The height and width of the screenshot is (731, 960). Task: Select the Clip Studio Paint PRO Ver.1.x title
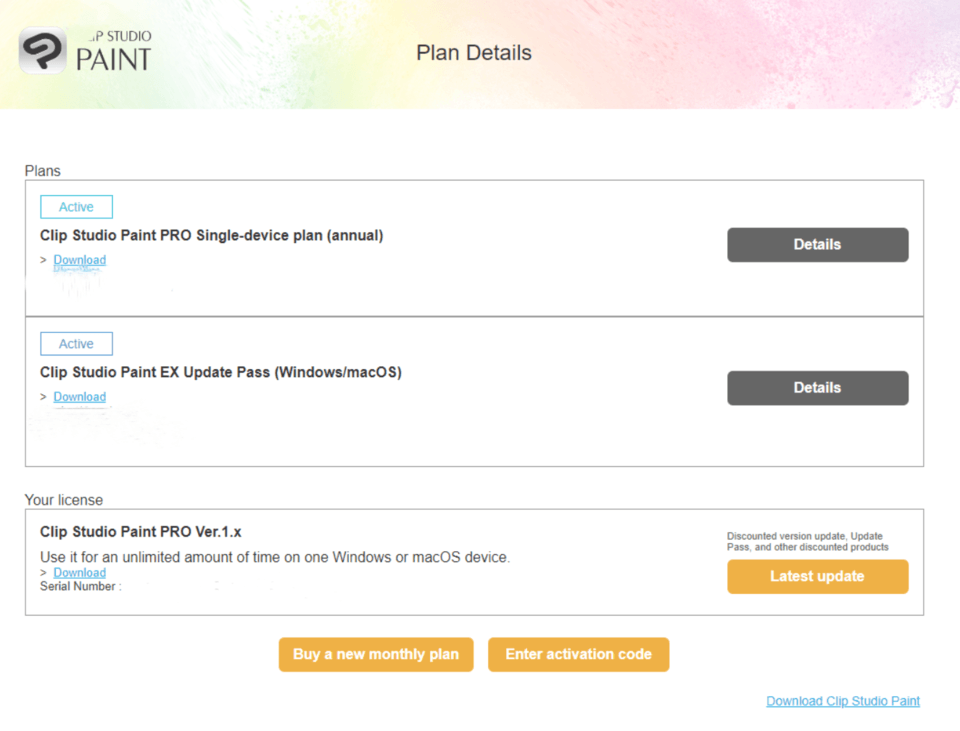(141, 532)
